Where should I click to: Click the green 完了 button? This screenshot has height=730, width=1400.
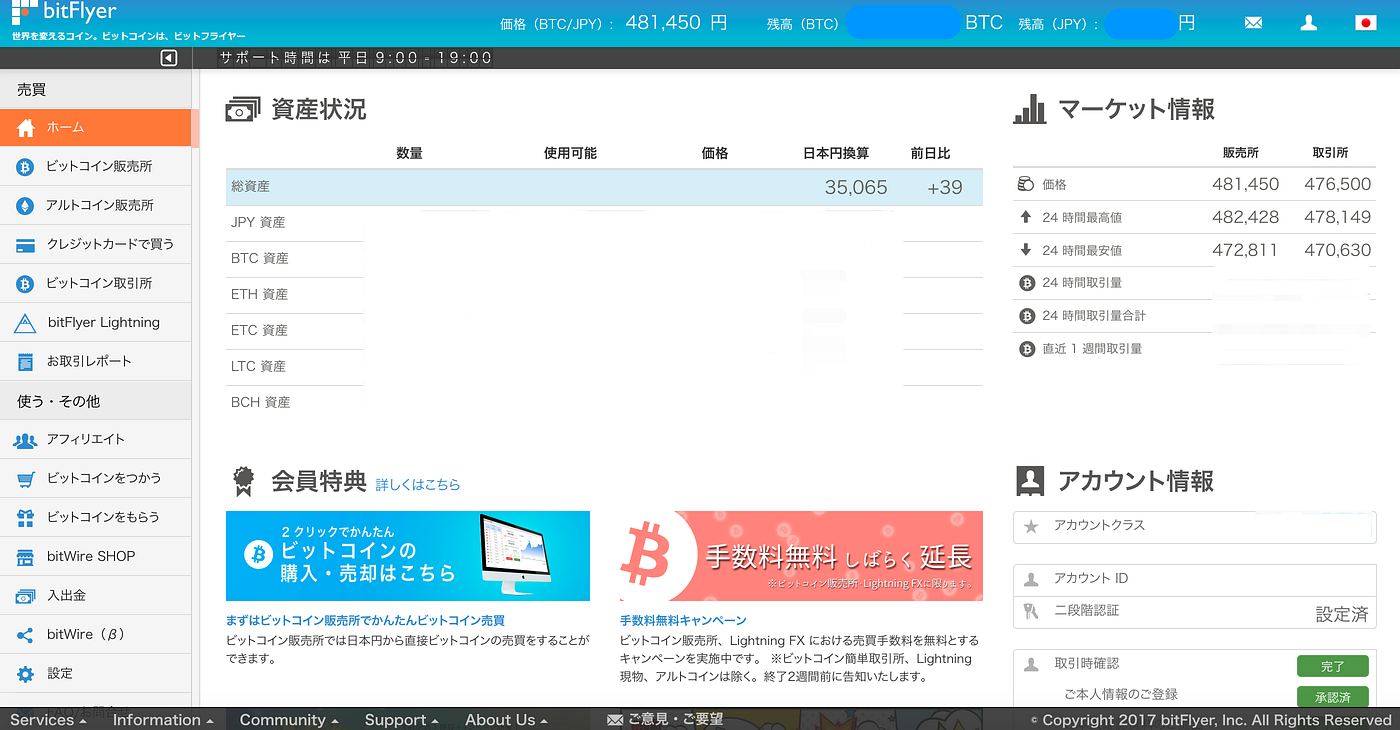pyautogui.click(x=1333, y=666)
